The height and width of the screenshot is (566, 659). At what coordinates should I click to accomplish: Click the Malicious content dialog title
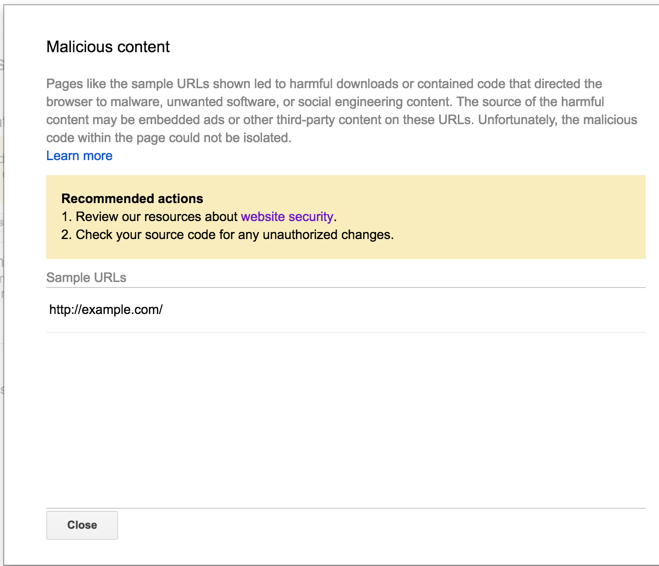(x=108, y=47)
